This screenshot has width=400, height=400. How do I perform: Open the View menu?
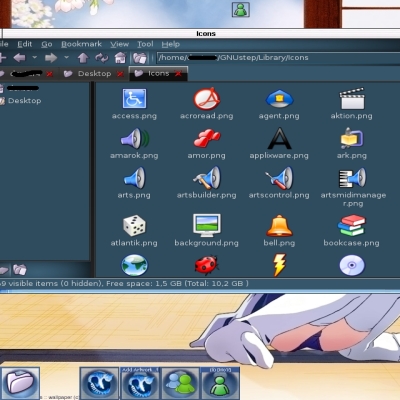[x=120, y=44]
